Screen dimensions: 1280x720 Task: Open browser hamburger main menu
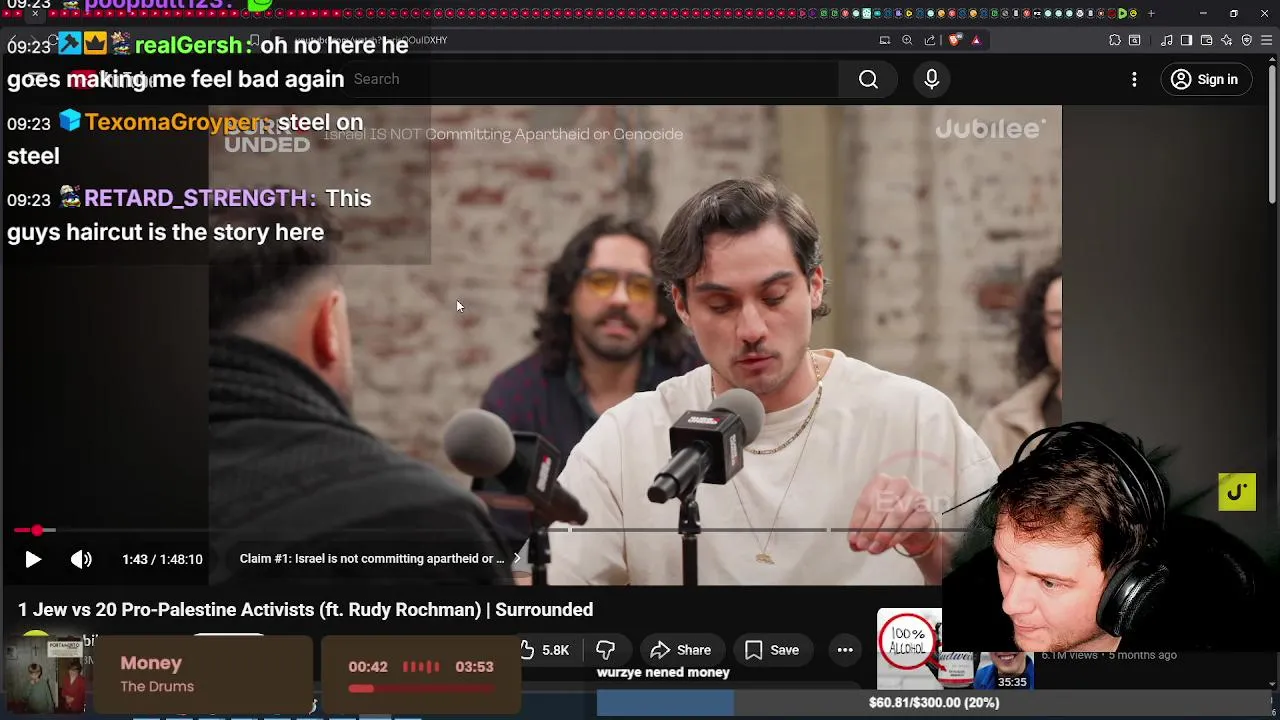click(1267, 40)
